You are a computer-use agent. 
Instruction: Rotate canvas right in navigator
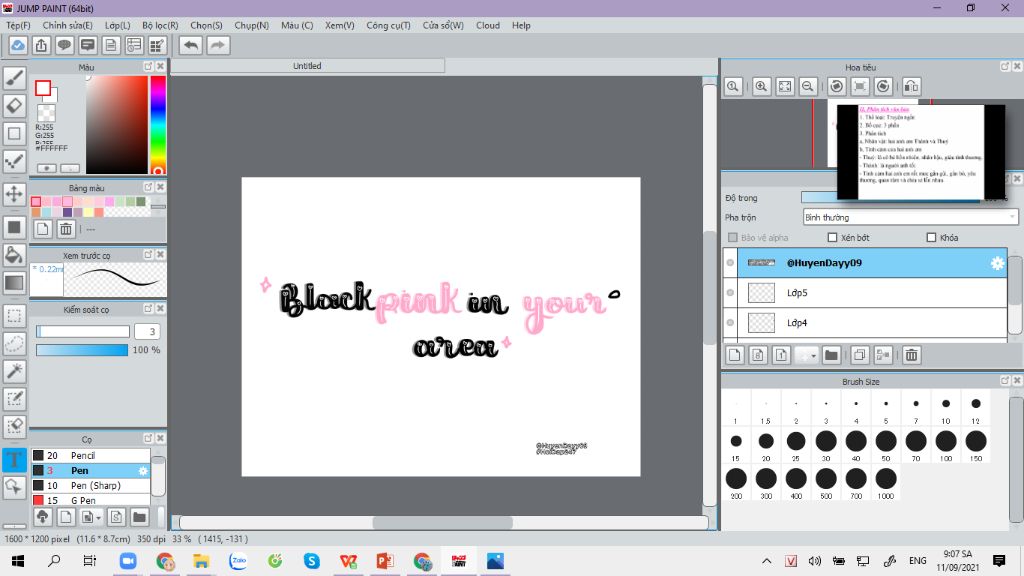(x=883, y=86)
